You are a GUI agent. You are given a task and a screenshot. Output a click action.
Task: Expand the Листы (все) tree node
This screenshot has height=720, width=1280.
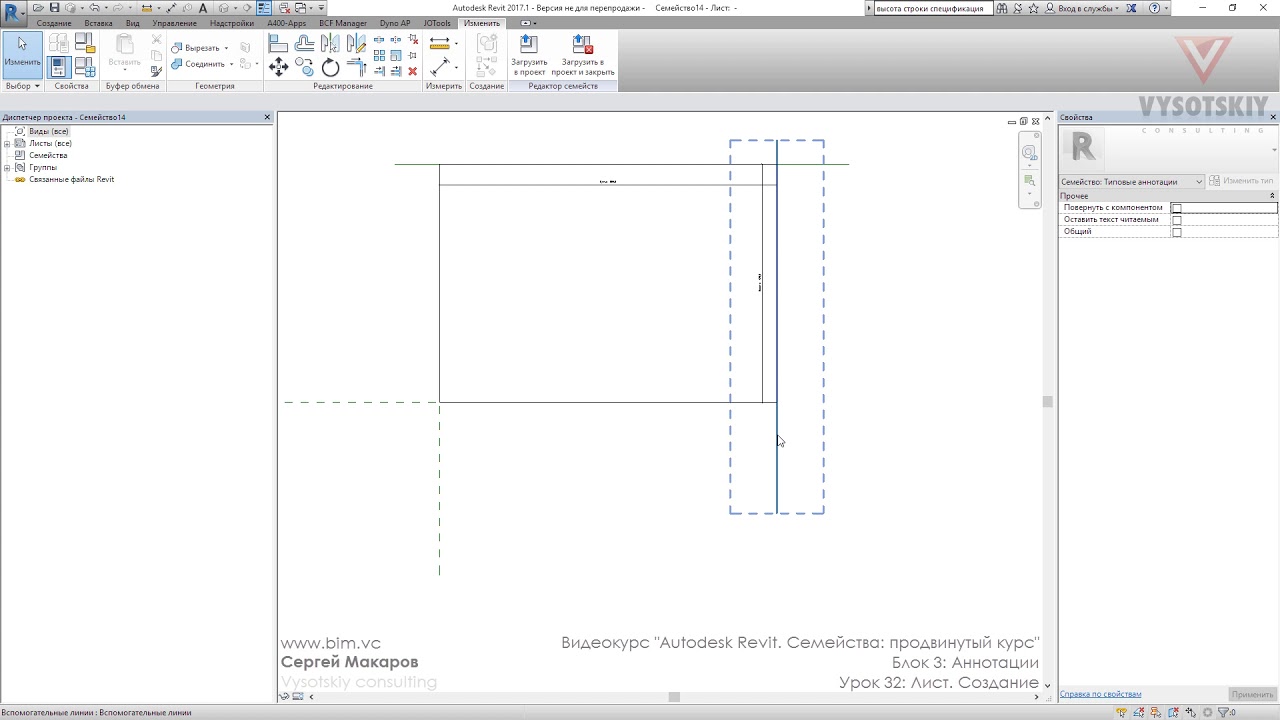pyautogui.click(x=7, y=143)
